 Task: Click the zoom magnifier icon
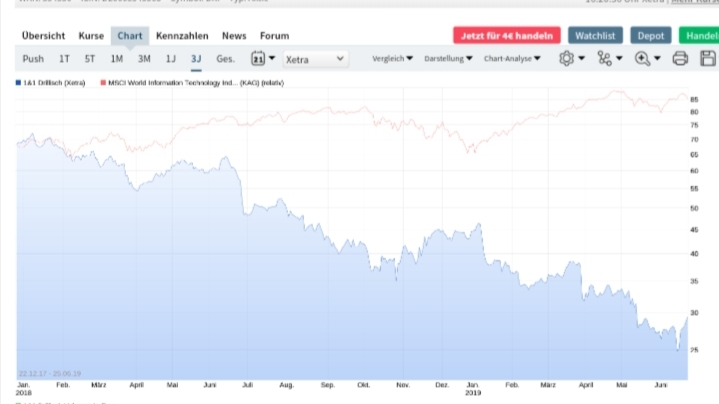[643, 59]
